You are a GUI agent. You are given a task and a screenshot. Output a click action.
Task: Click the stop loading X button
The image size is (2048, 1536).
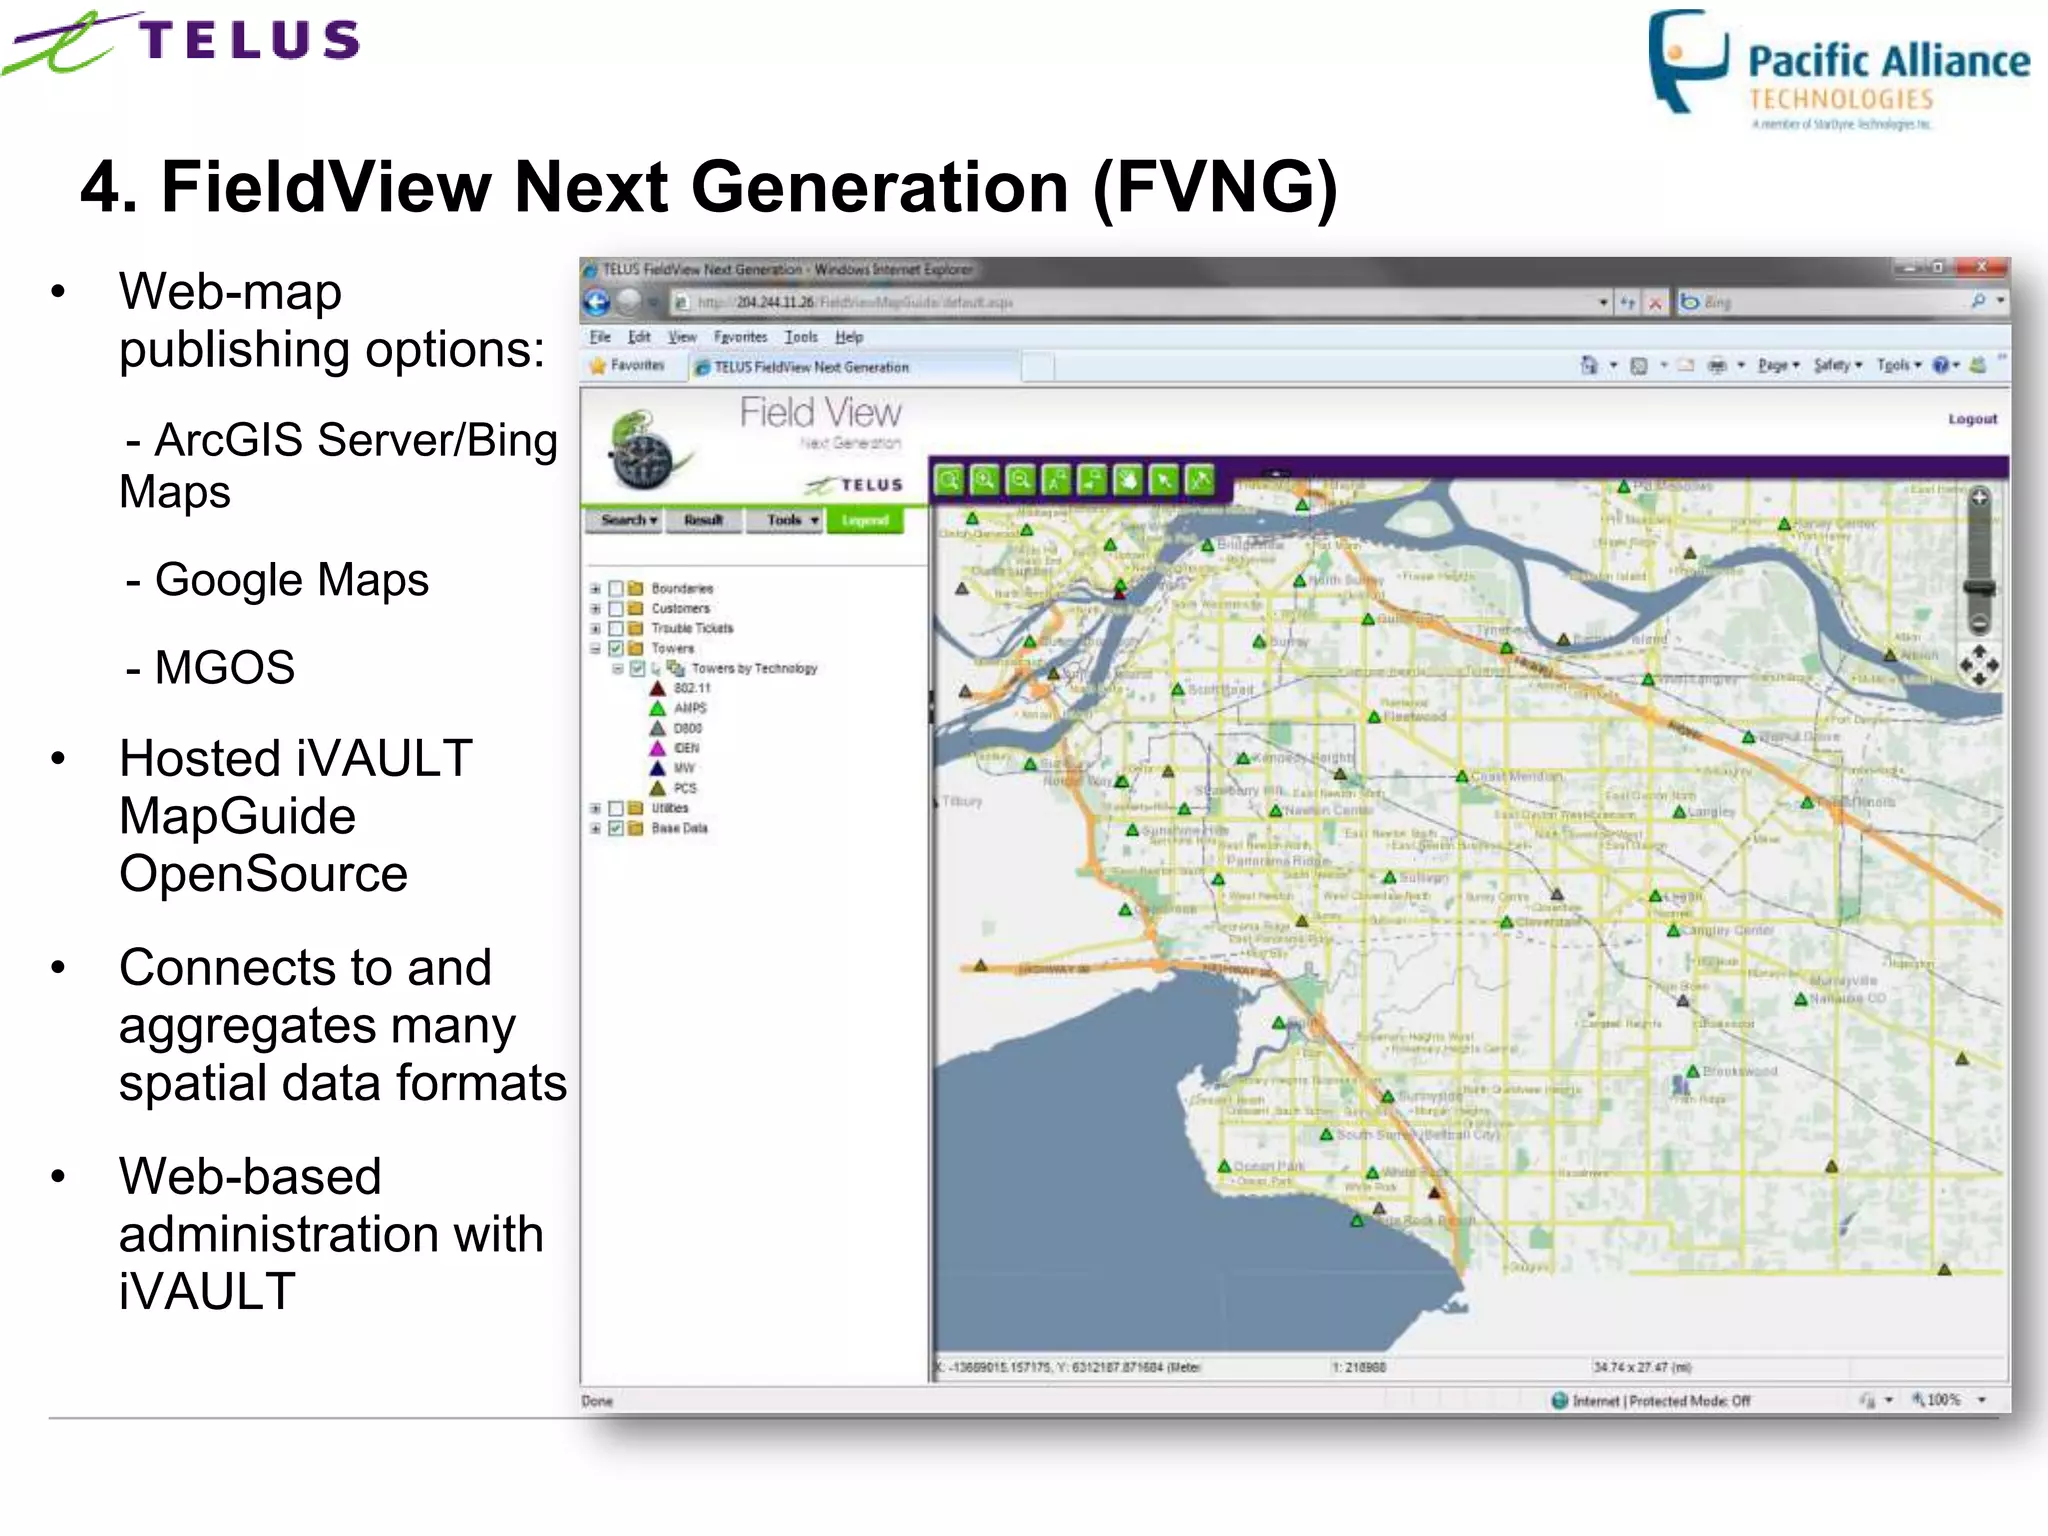(x=1655, y=302)
